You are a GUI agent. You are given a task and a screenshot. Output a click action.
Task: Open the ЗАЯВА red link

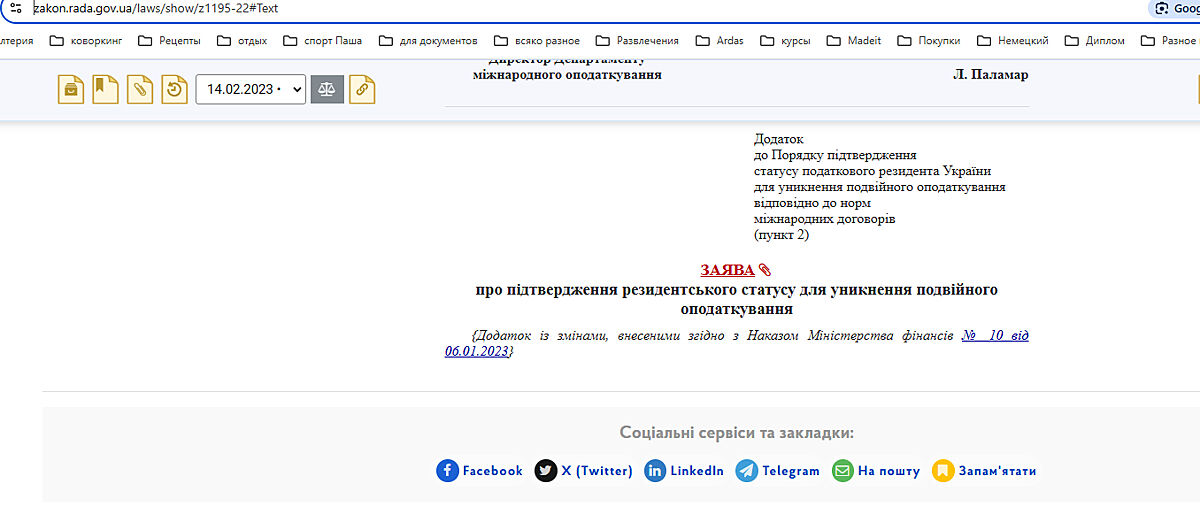[x=727, y=270]
